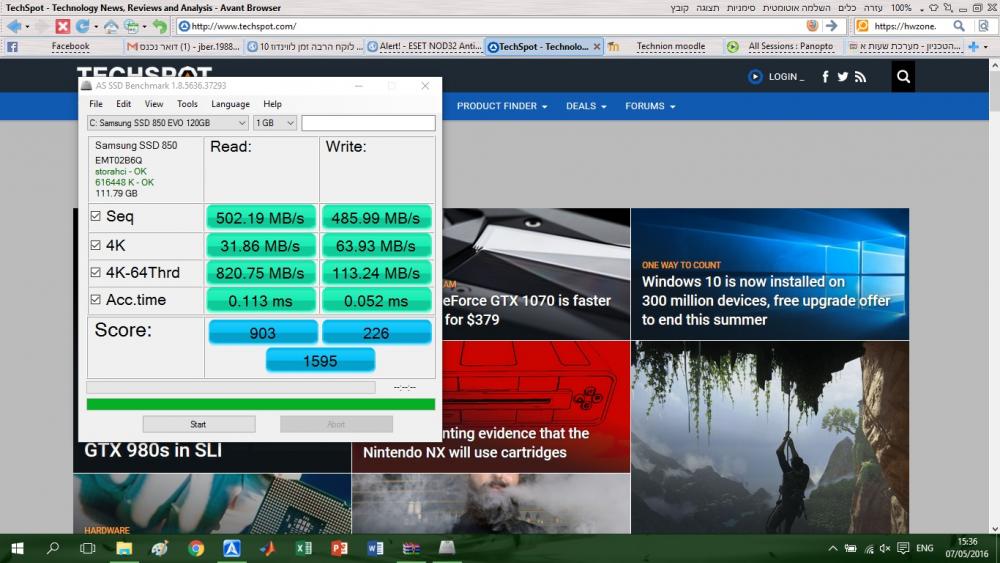Open TechSpot Facebook icon in header
Image resolution: width=1000 pixels, height=563 pixels.
tap(825, 77)
